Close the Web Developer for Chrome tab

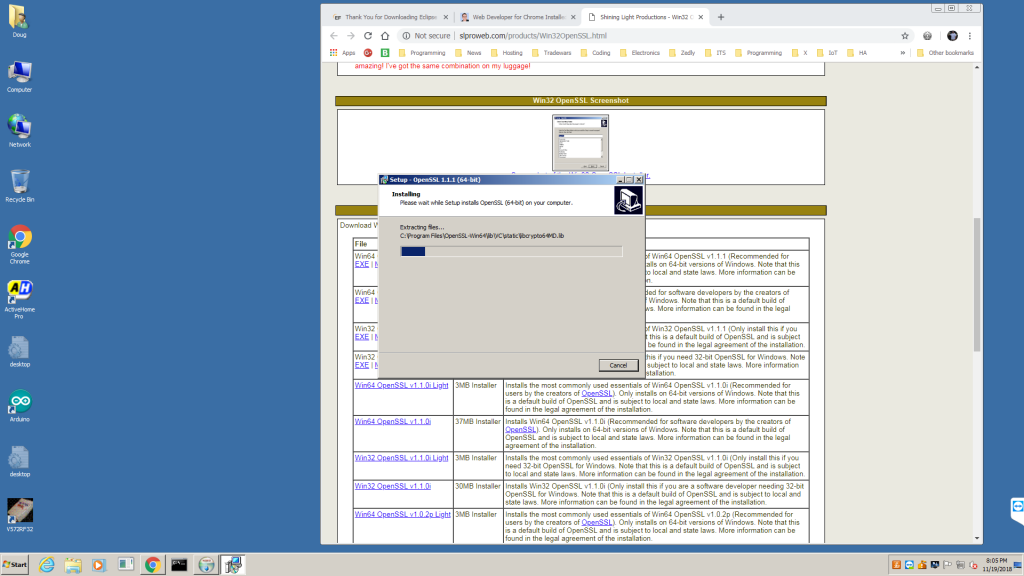[x=573, y=17]
